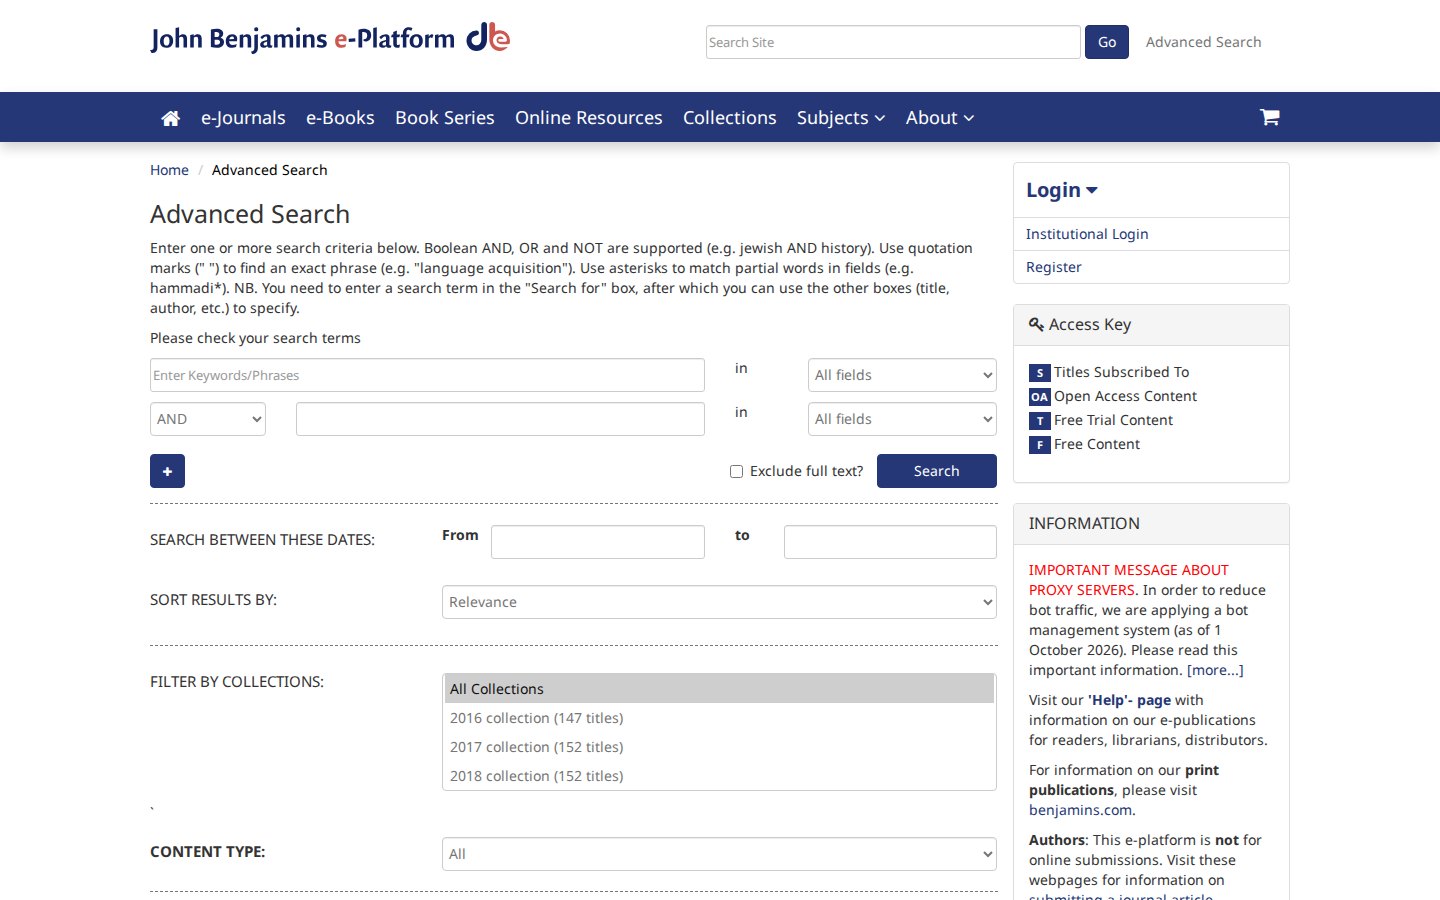Viewport: 1440px width, 900px height.
Task: Click the Go button beside site search
Action: pos(1107,42)
